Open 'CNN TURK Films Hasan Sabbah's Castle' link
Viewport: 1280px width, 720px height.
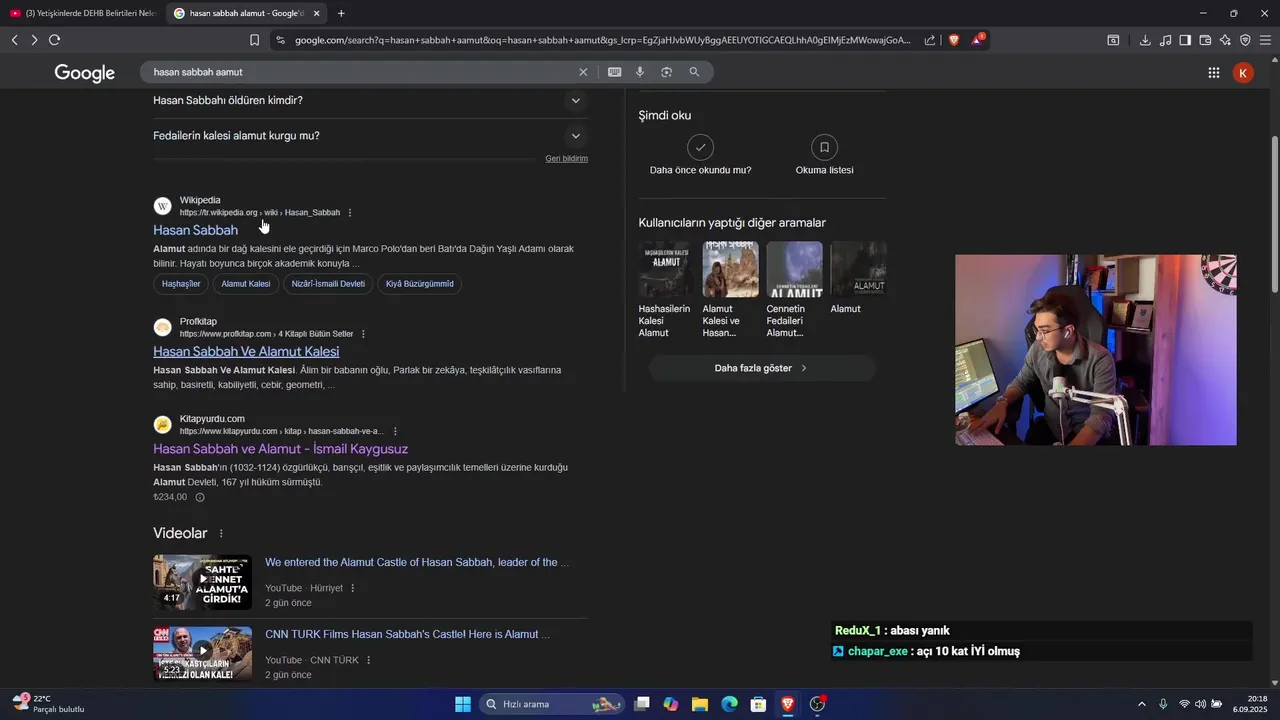tap(407, 635)
